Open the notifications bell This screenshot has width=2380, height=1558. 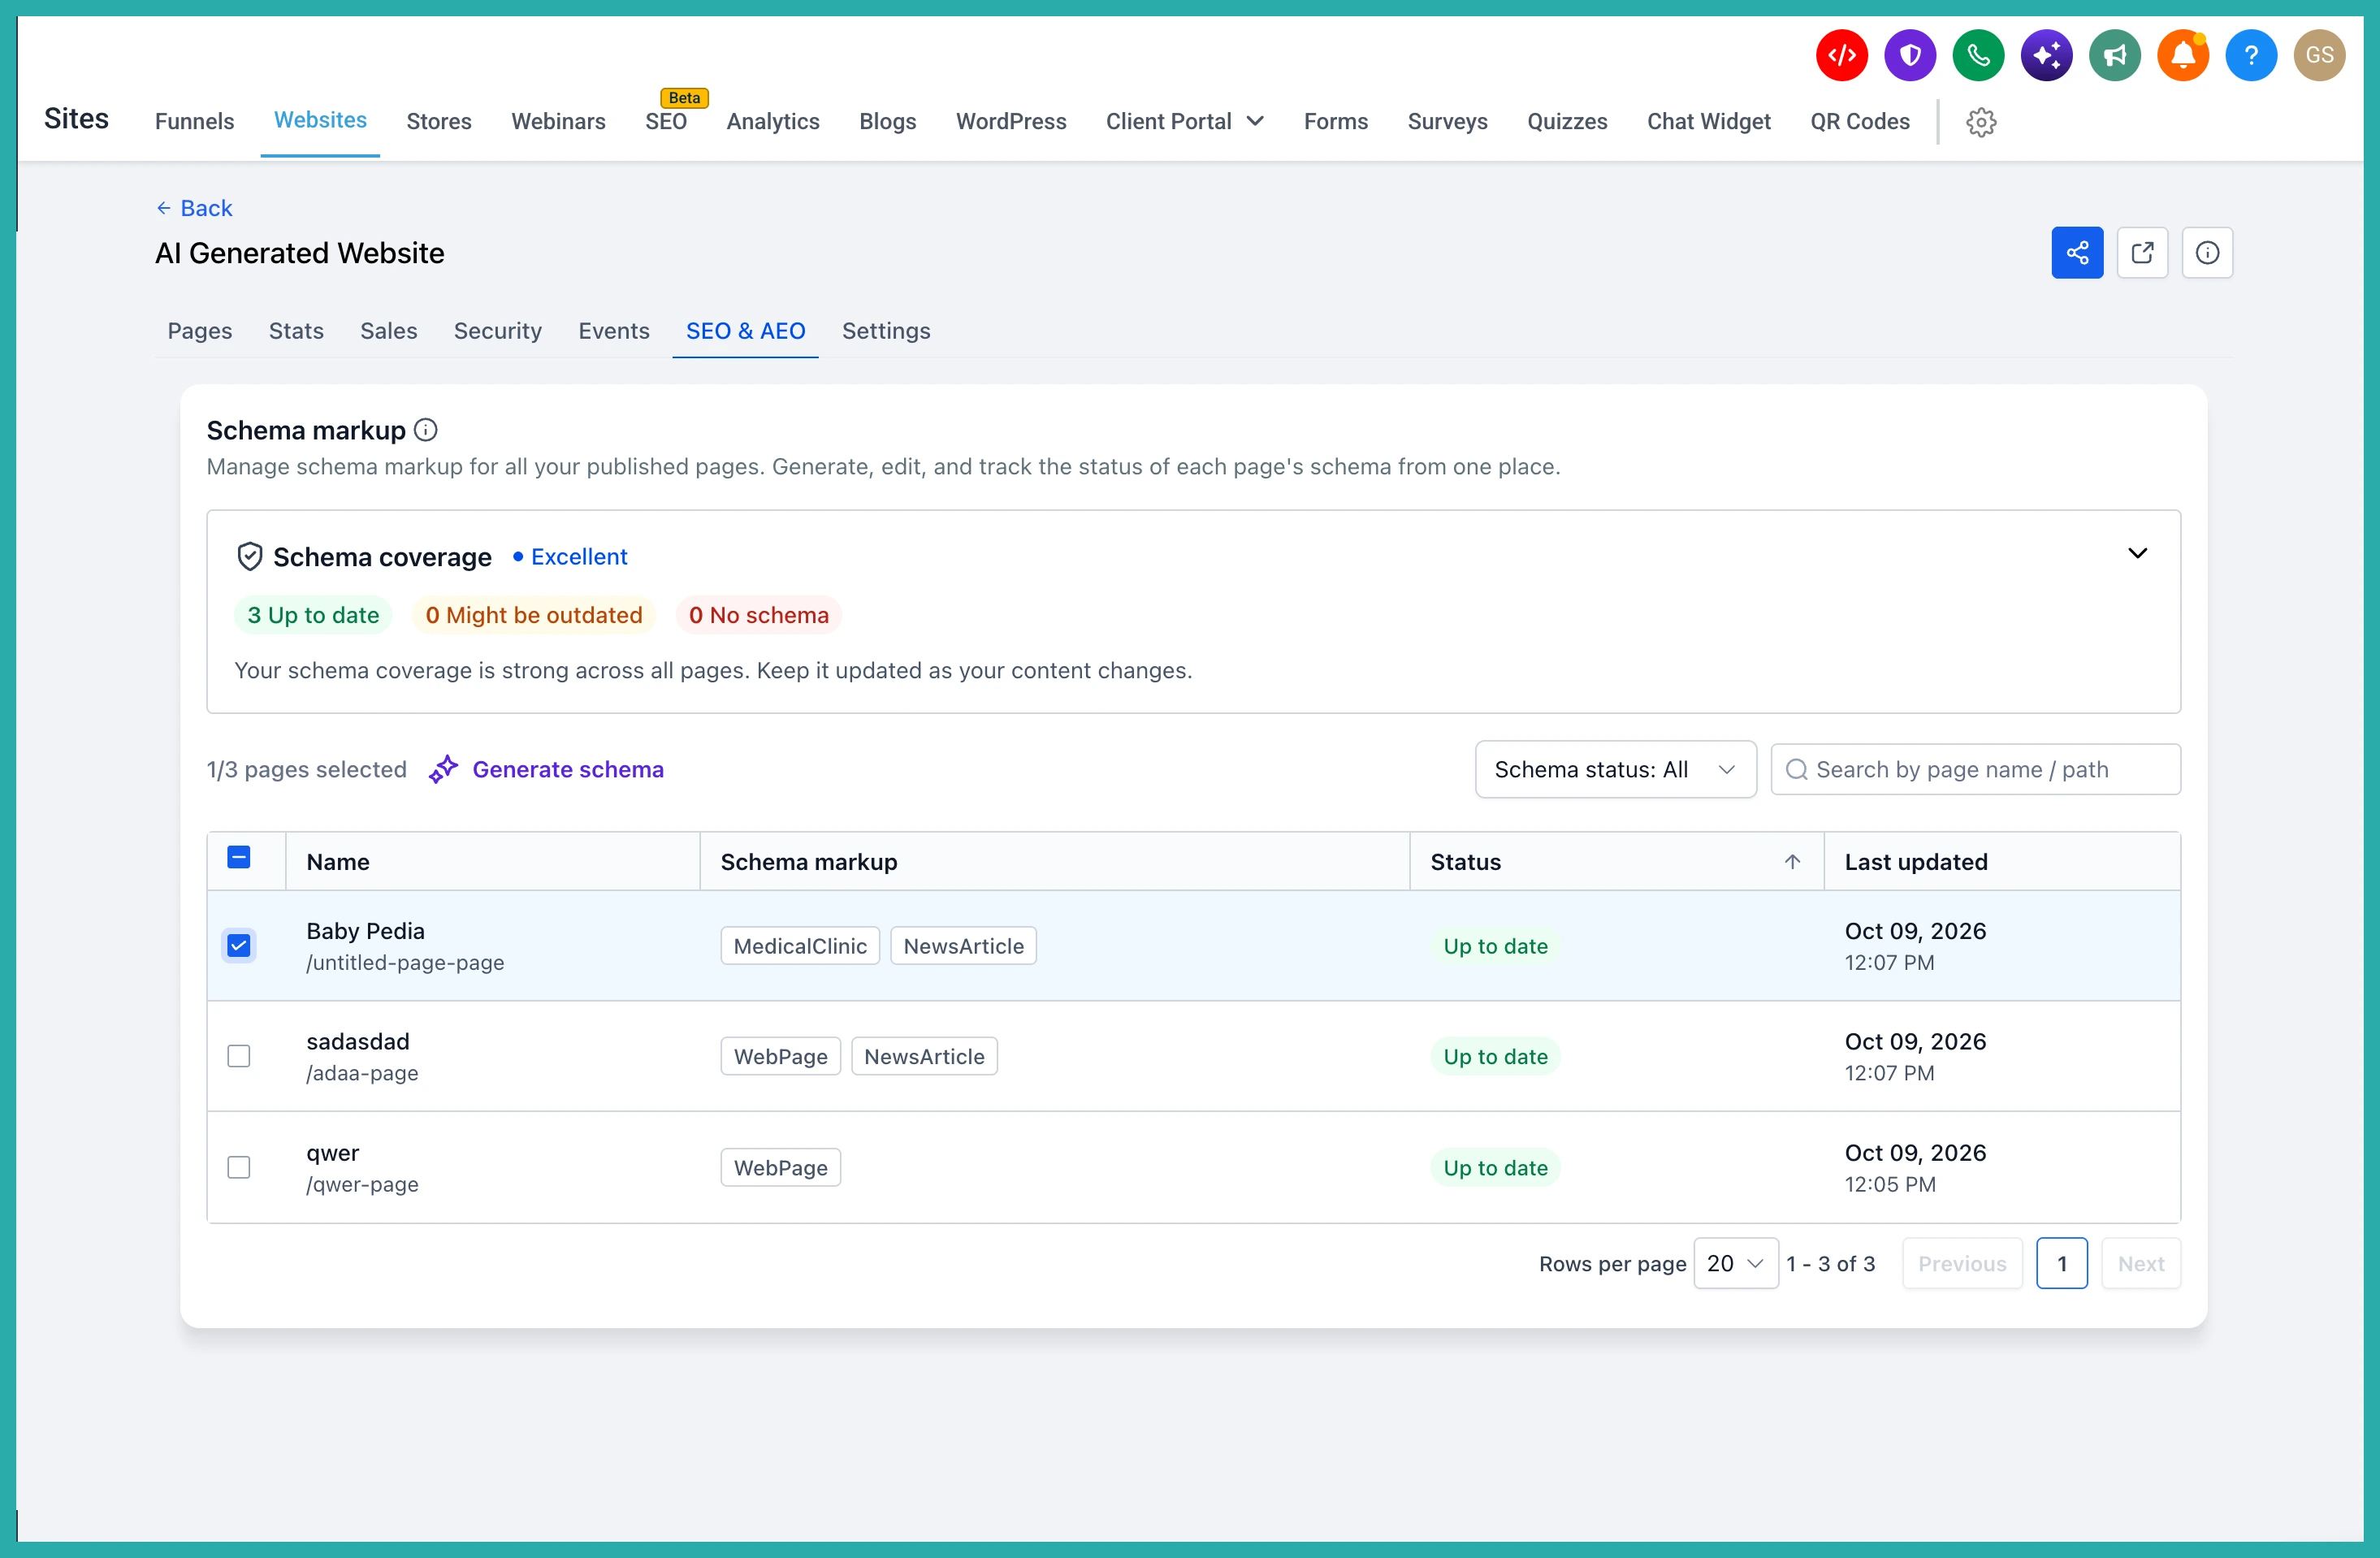point(2182,55)
